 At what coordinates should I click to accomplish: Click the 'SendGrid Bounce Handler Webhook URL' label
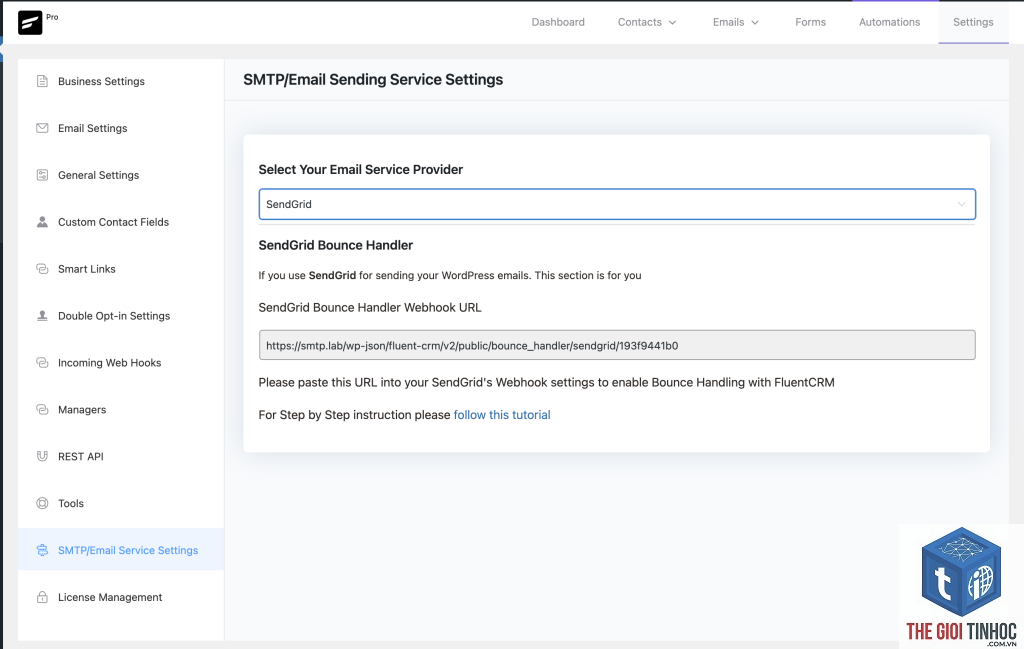point(370,308)
